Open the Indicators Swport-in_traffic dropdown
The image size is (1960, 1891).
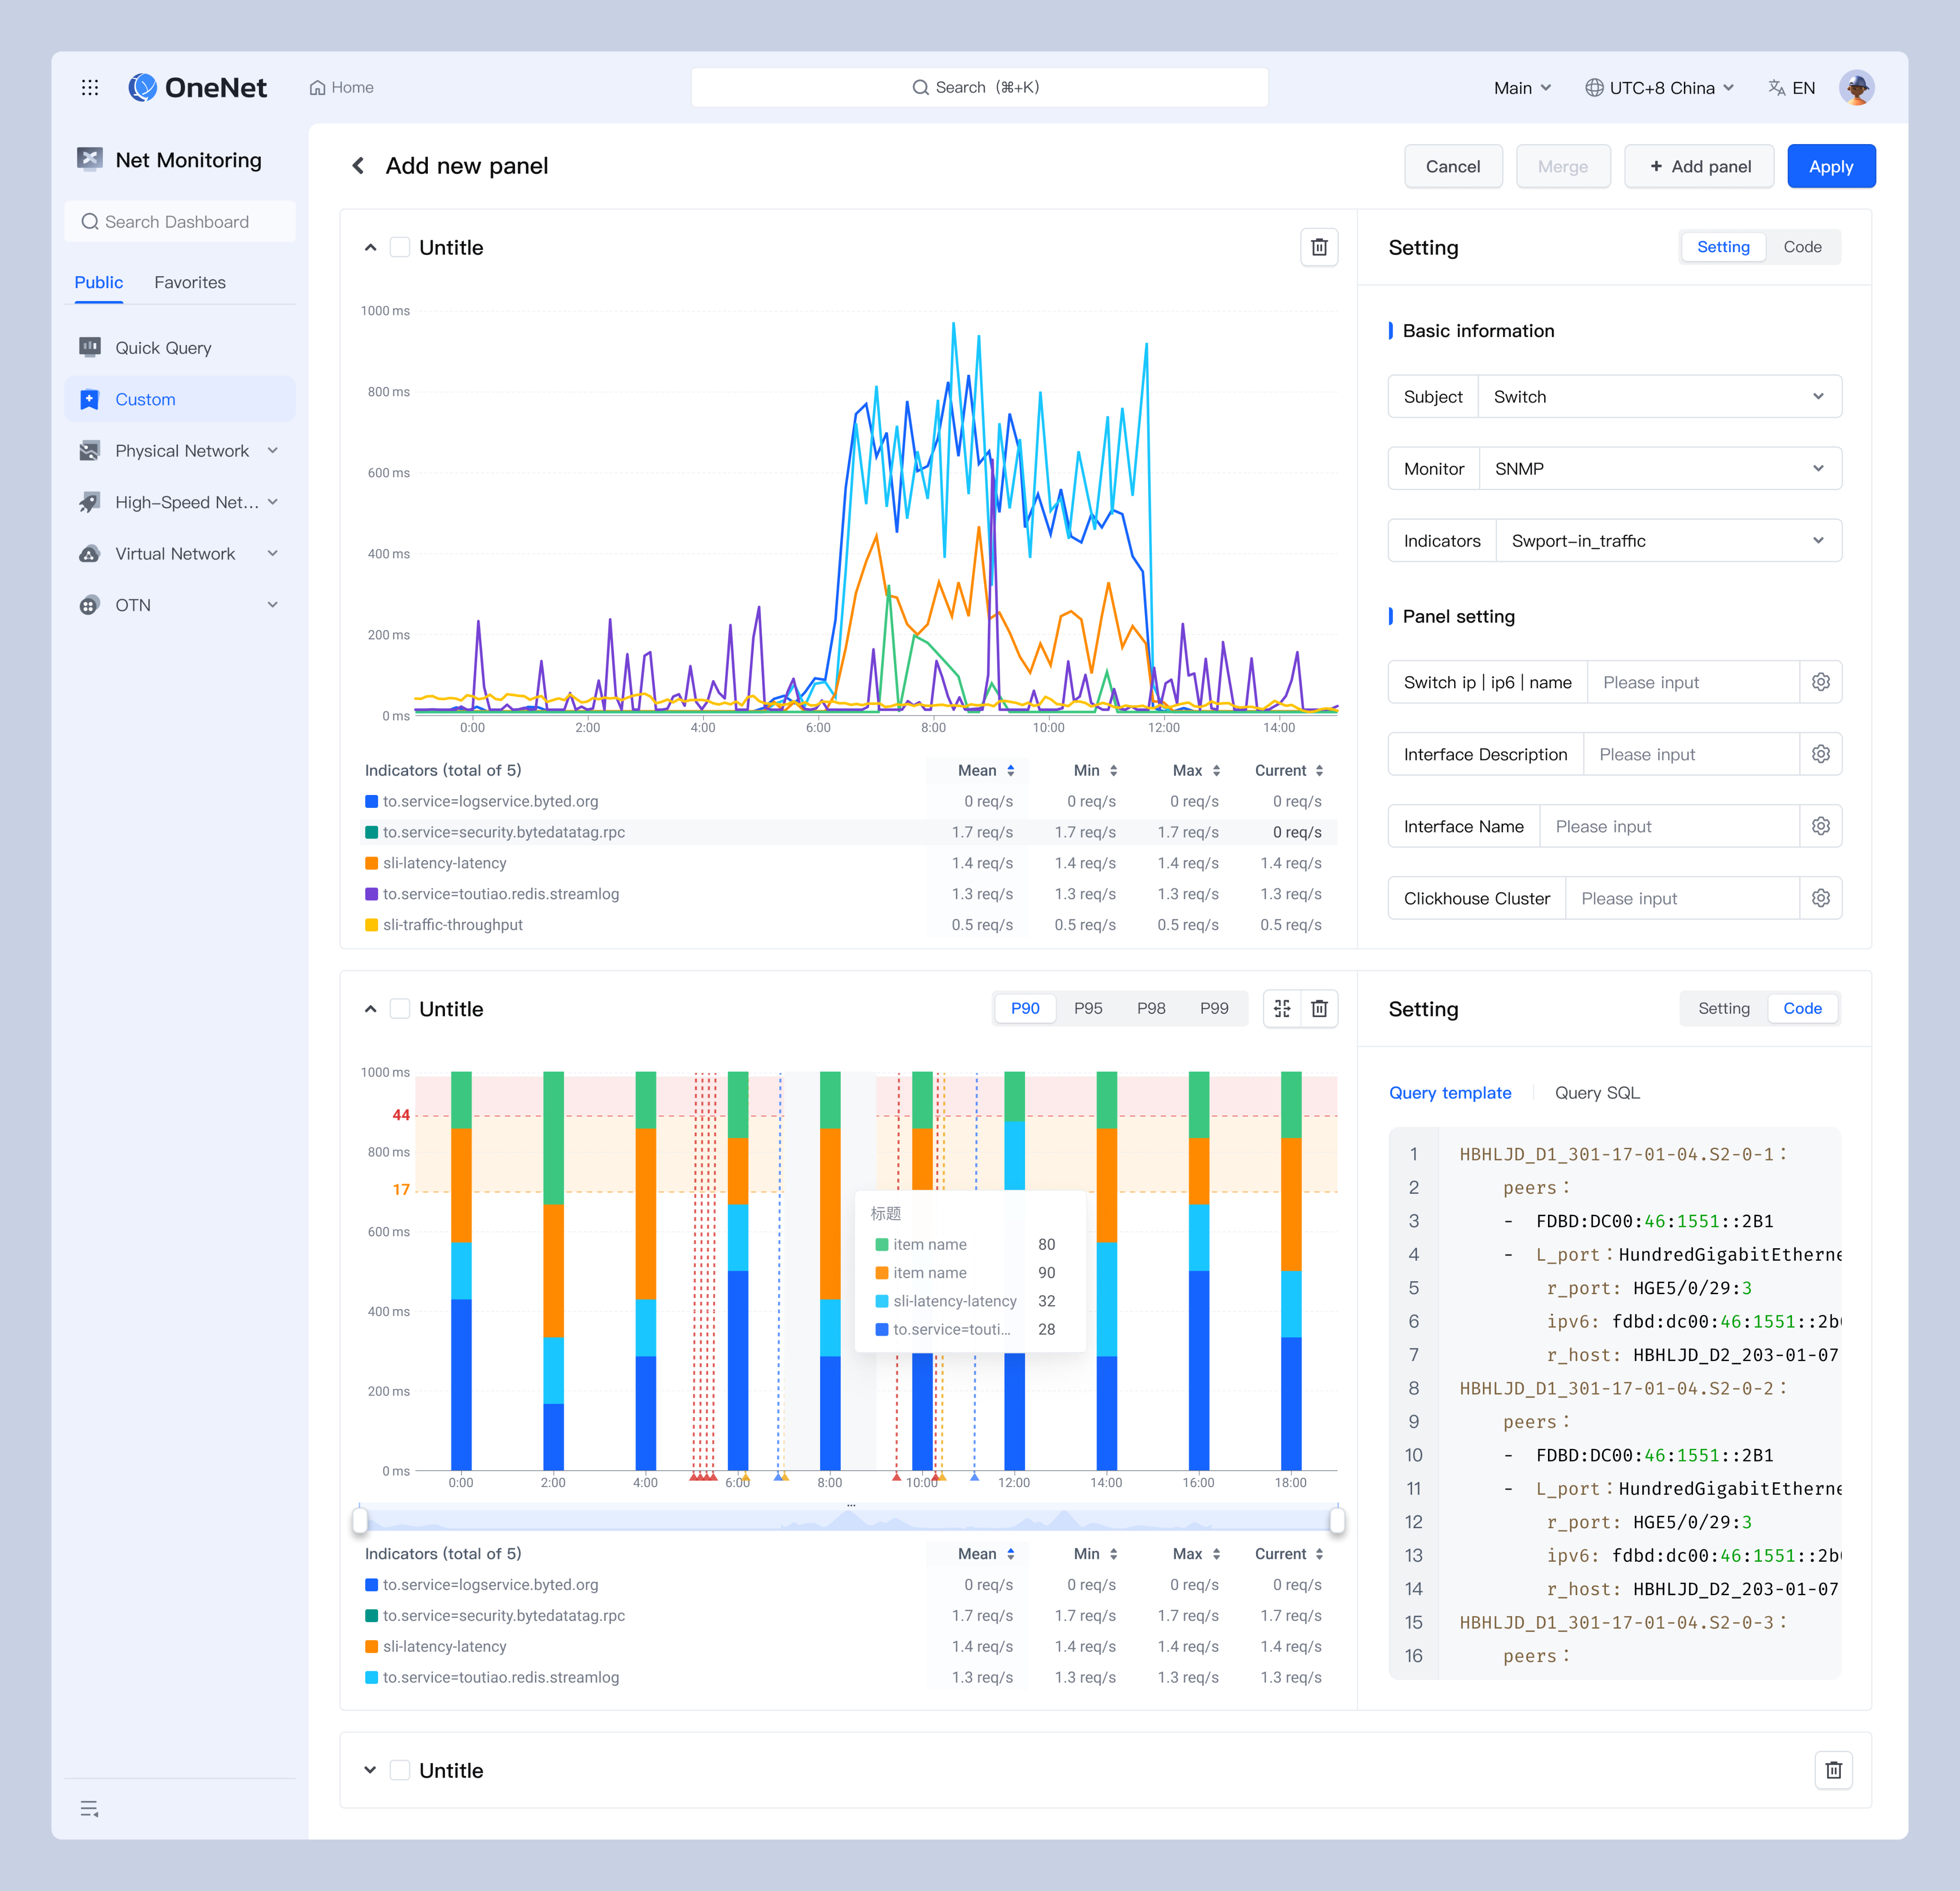[x=1668, y=541]
